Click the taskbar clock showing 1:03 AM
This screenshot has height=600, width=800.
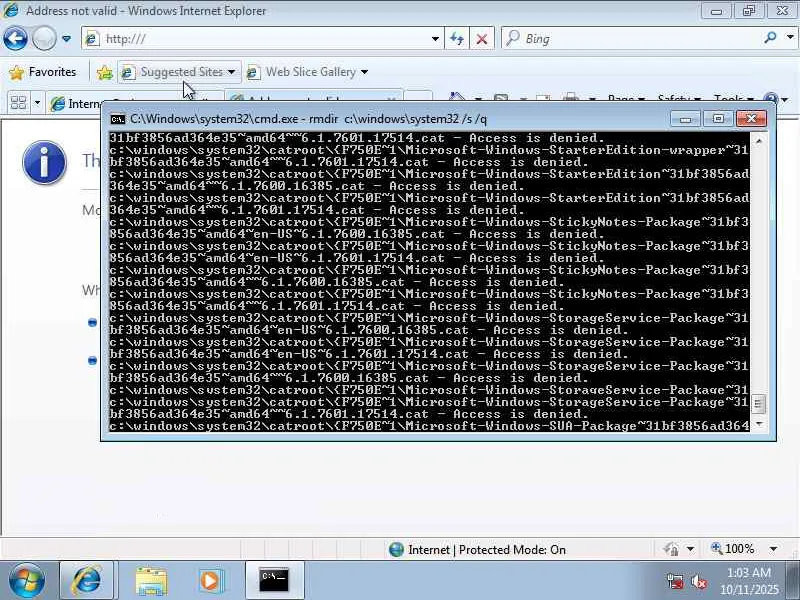749,581
